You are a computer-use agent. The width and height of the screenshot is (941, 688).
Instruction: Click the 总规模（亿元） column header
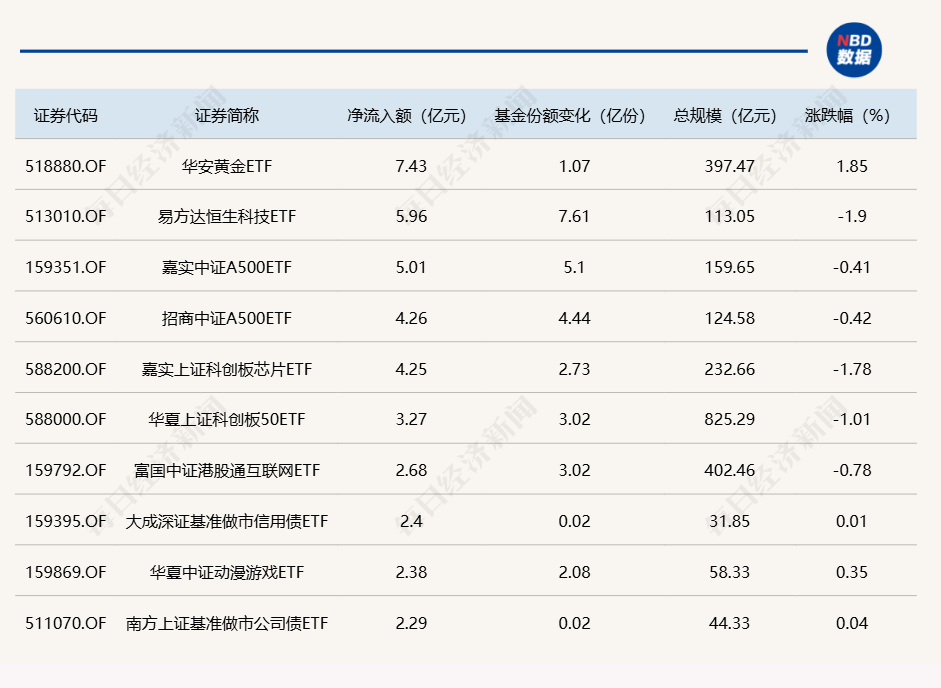[726, 115]
